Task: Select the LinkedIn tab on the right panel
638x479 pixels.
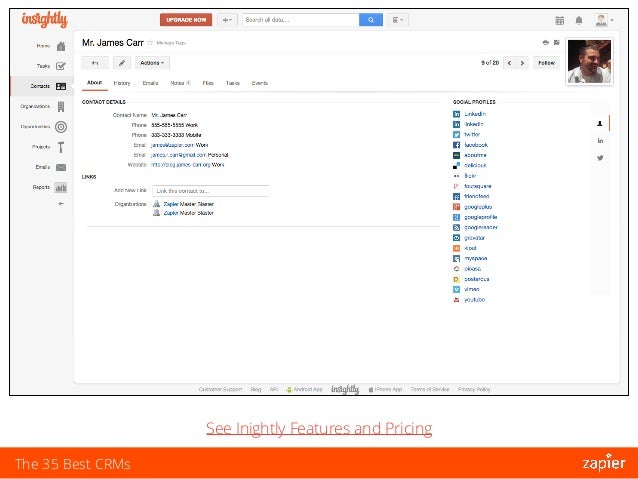Action: click(600, 141)
